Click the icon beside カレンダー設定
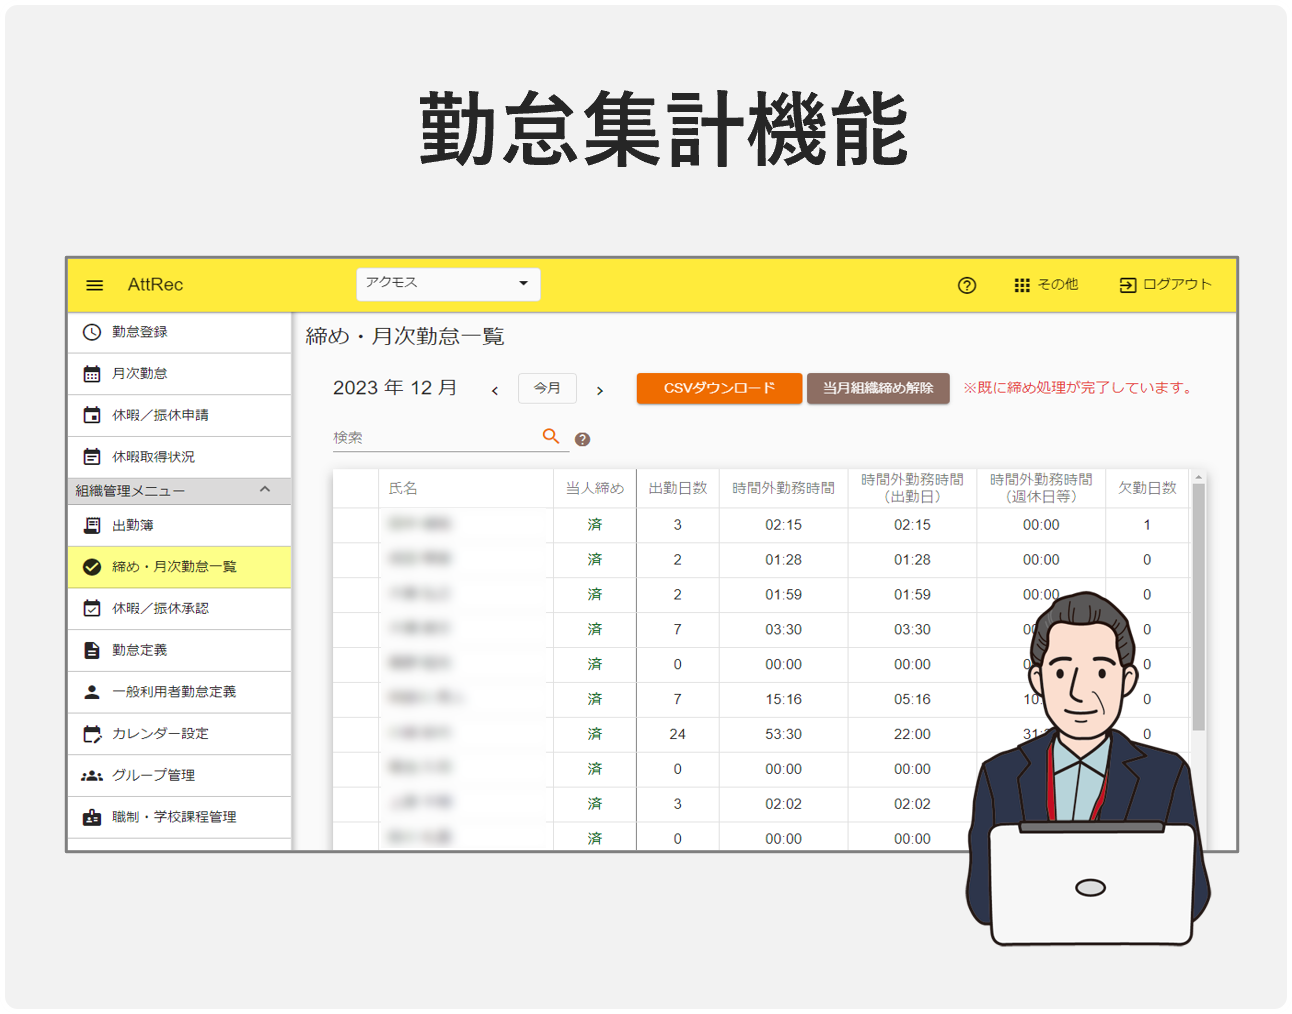 coord(92,734)
